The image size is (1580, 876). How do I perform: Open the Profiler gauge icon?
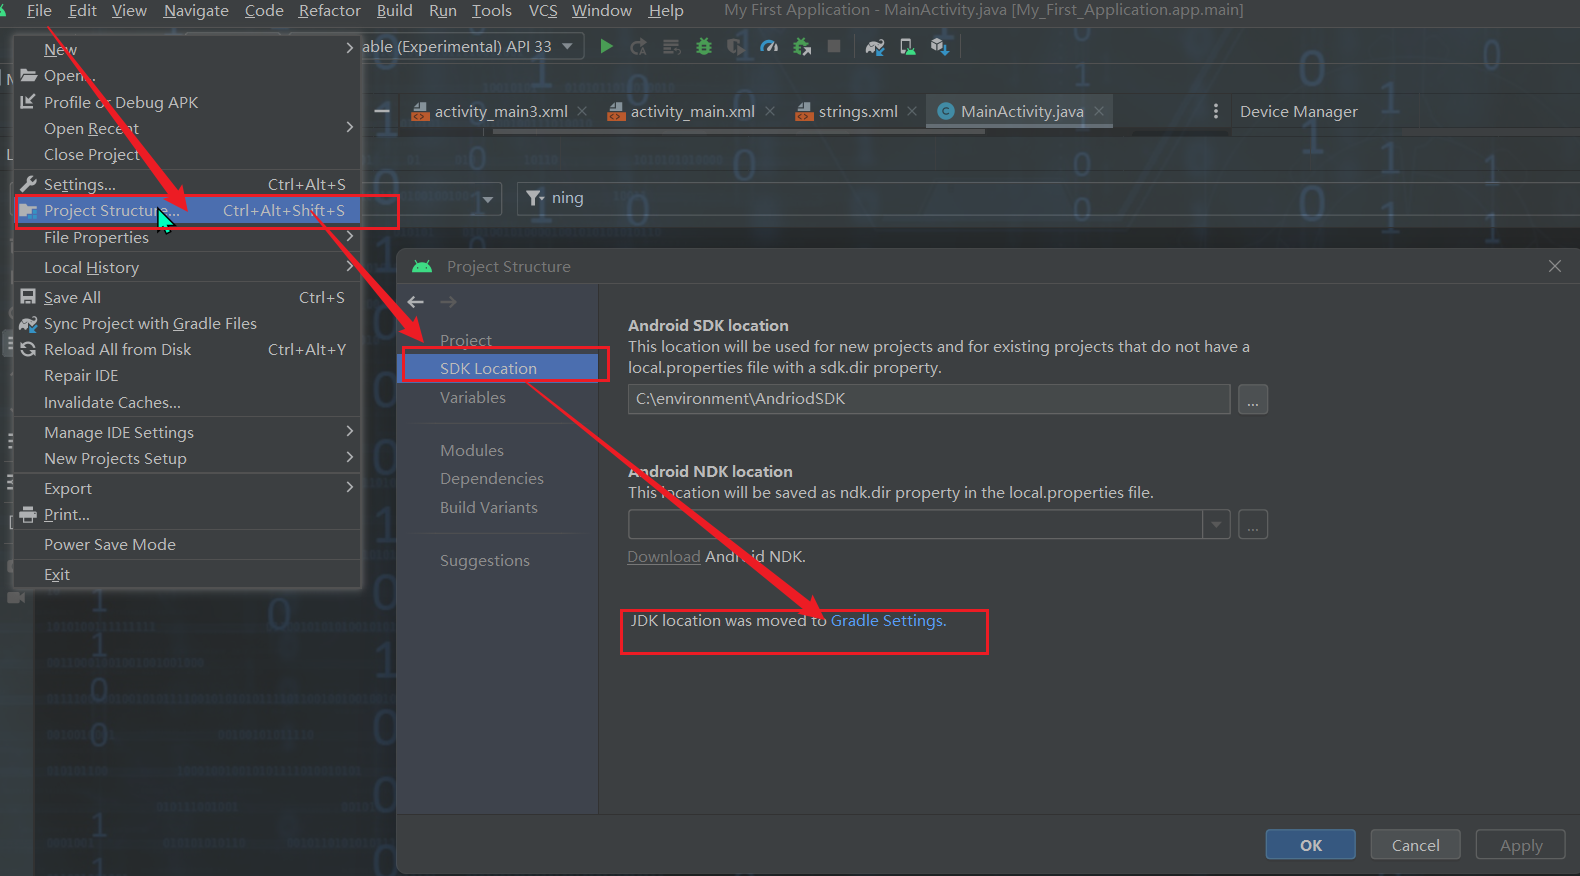(x=769, y=47)
